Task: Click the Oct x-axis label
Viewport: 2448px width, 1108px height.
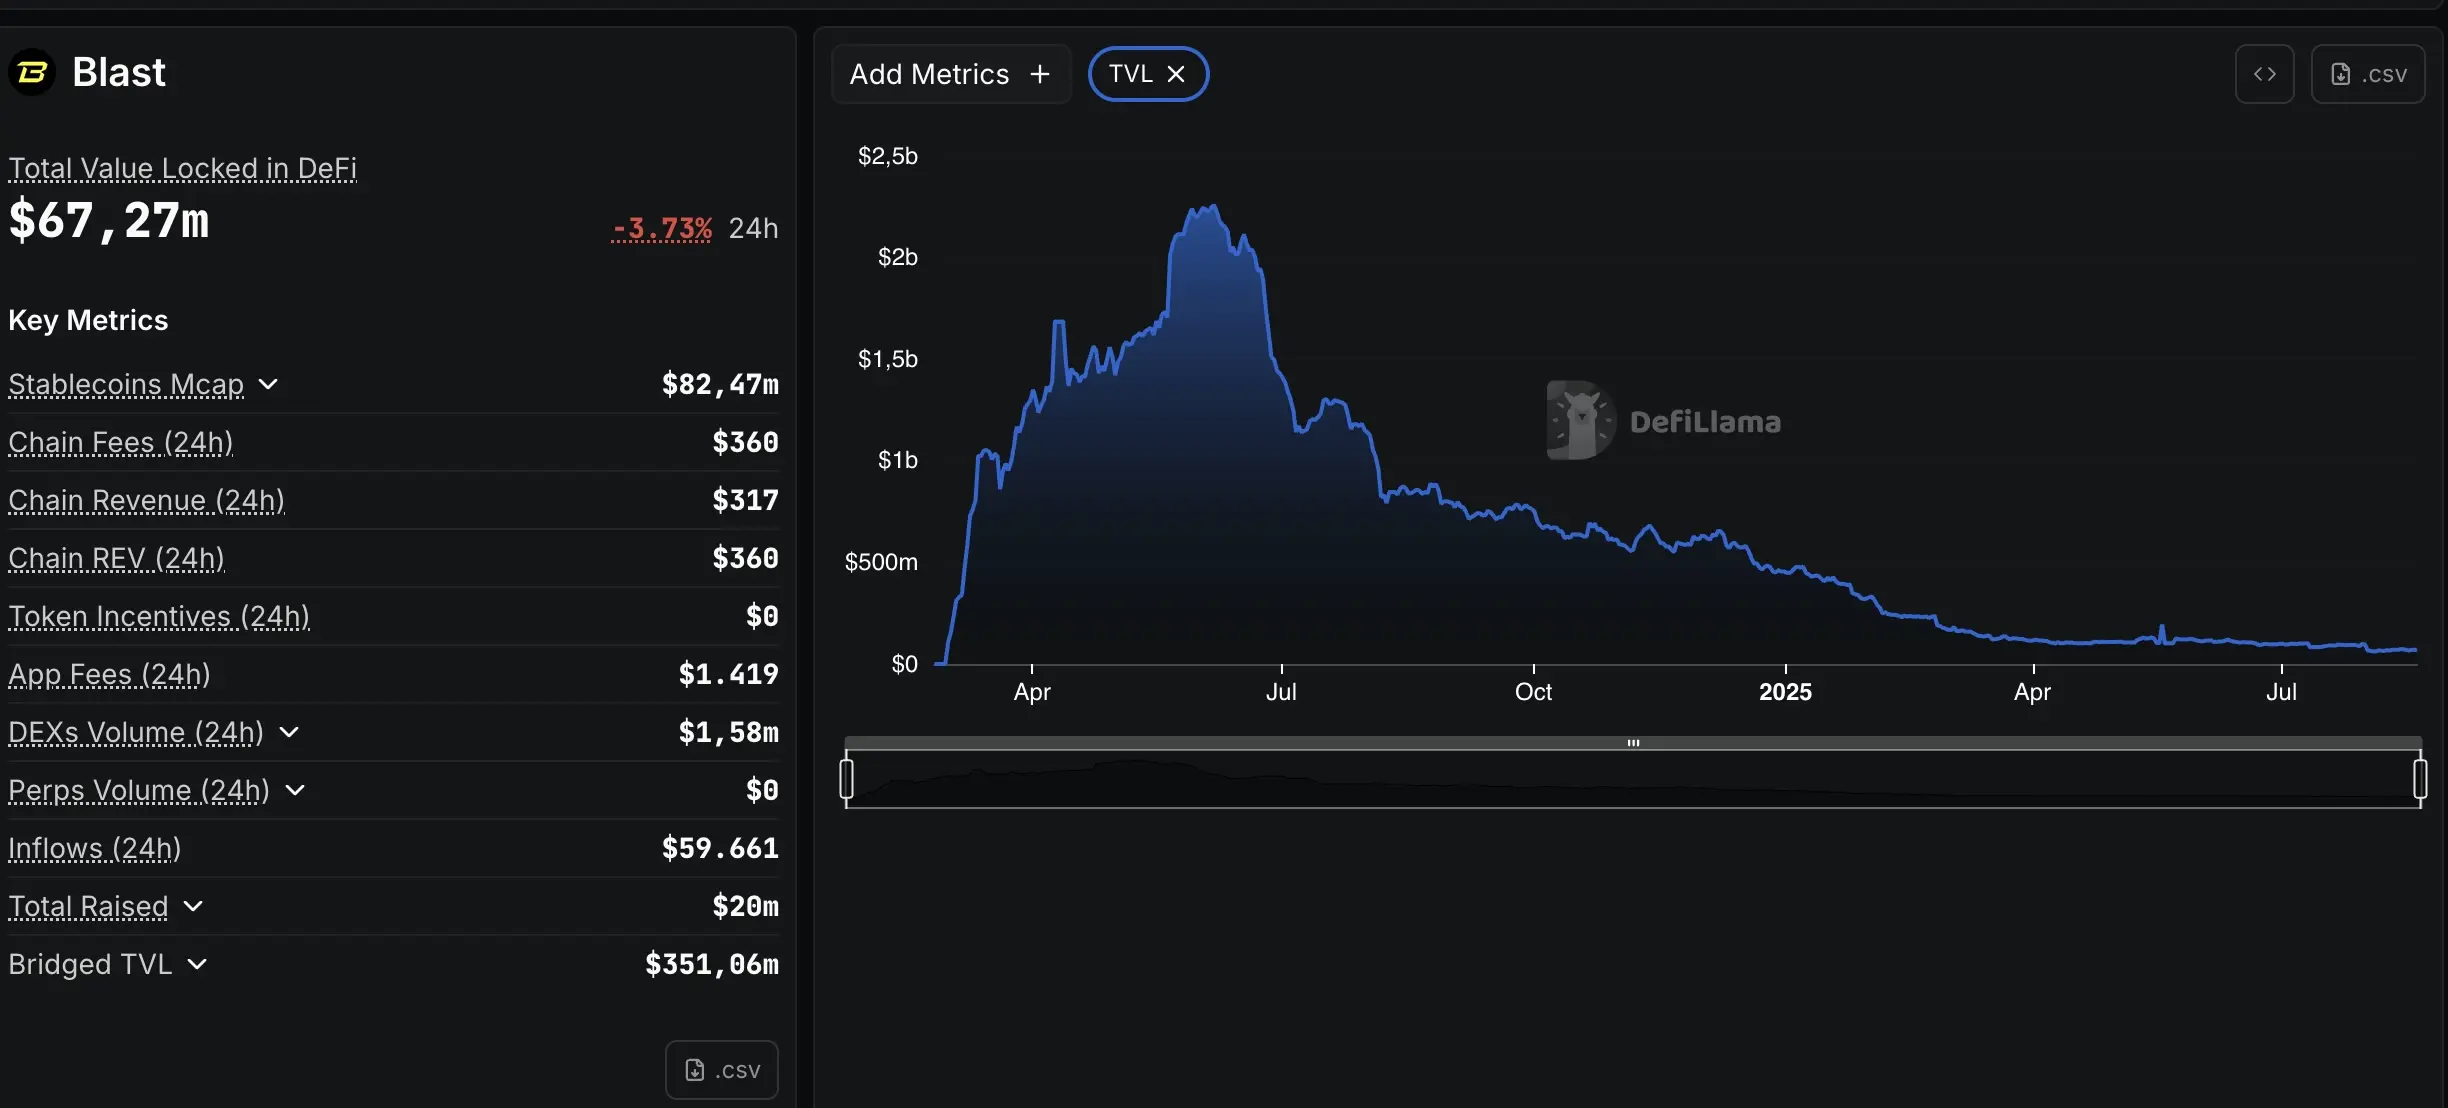Action: click(1533, 692)
